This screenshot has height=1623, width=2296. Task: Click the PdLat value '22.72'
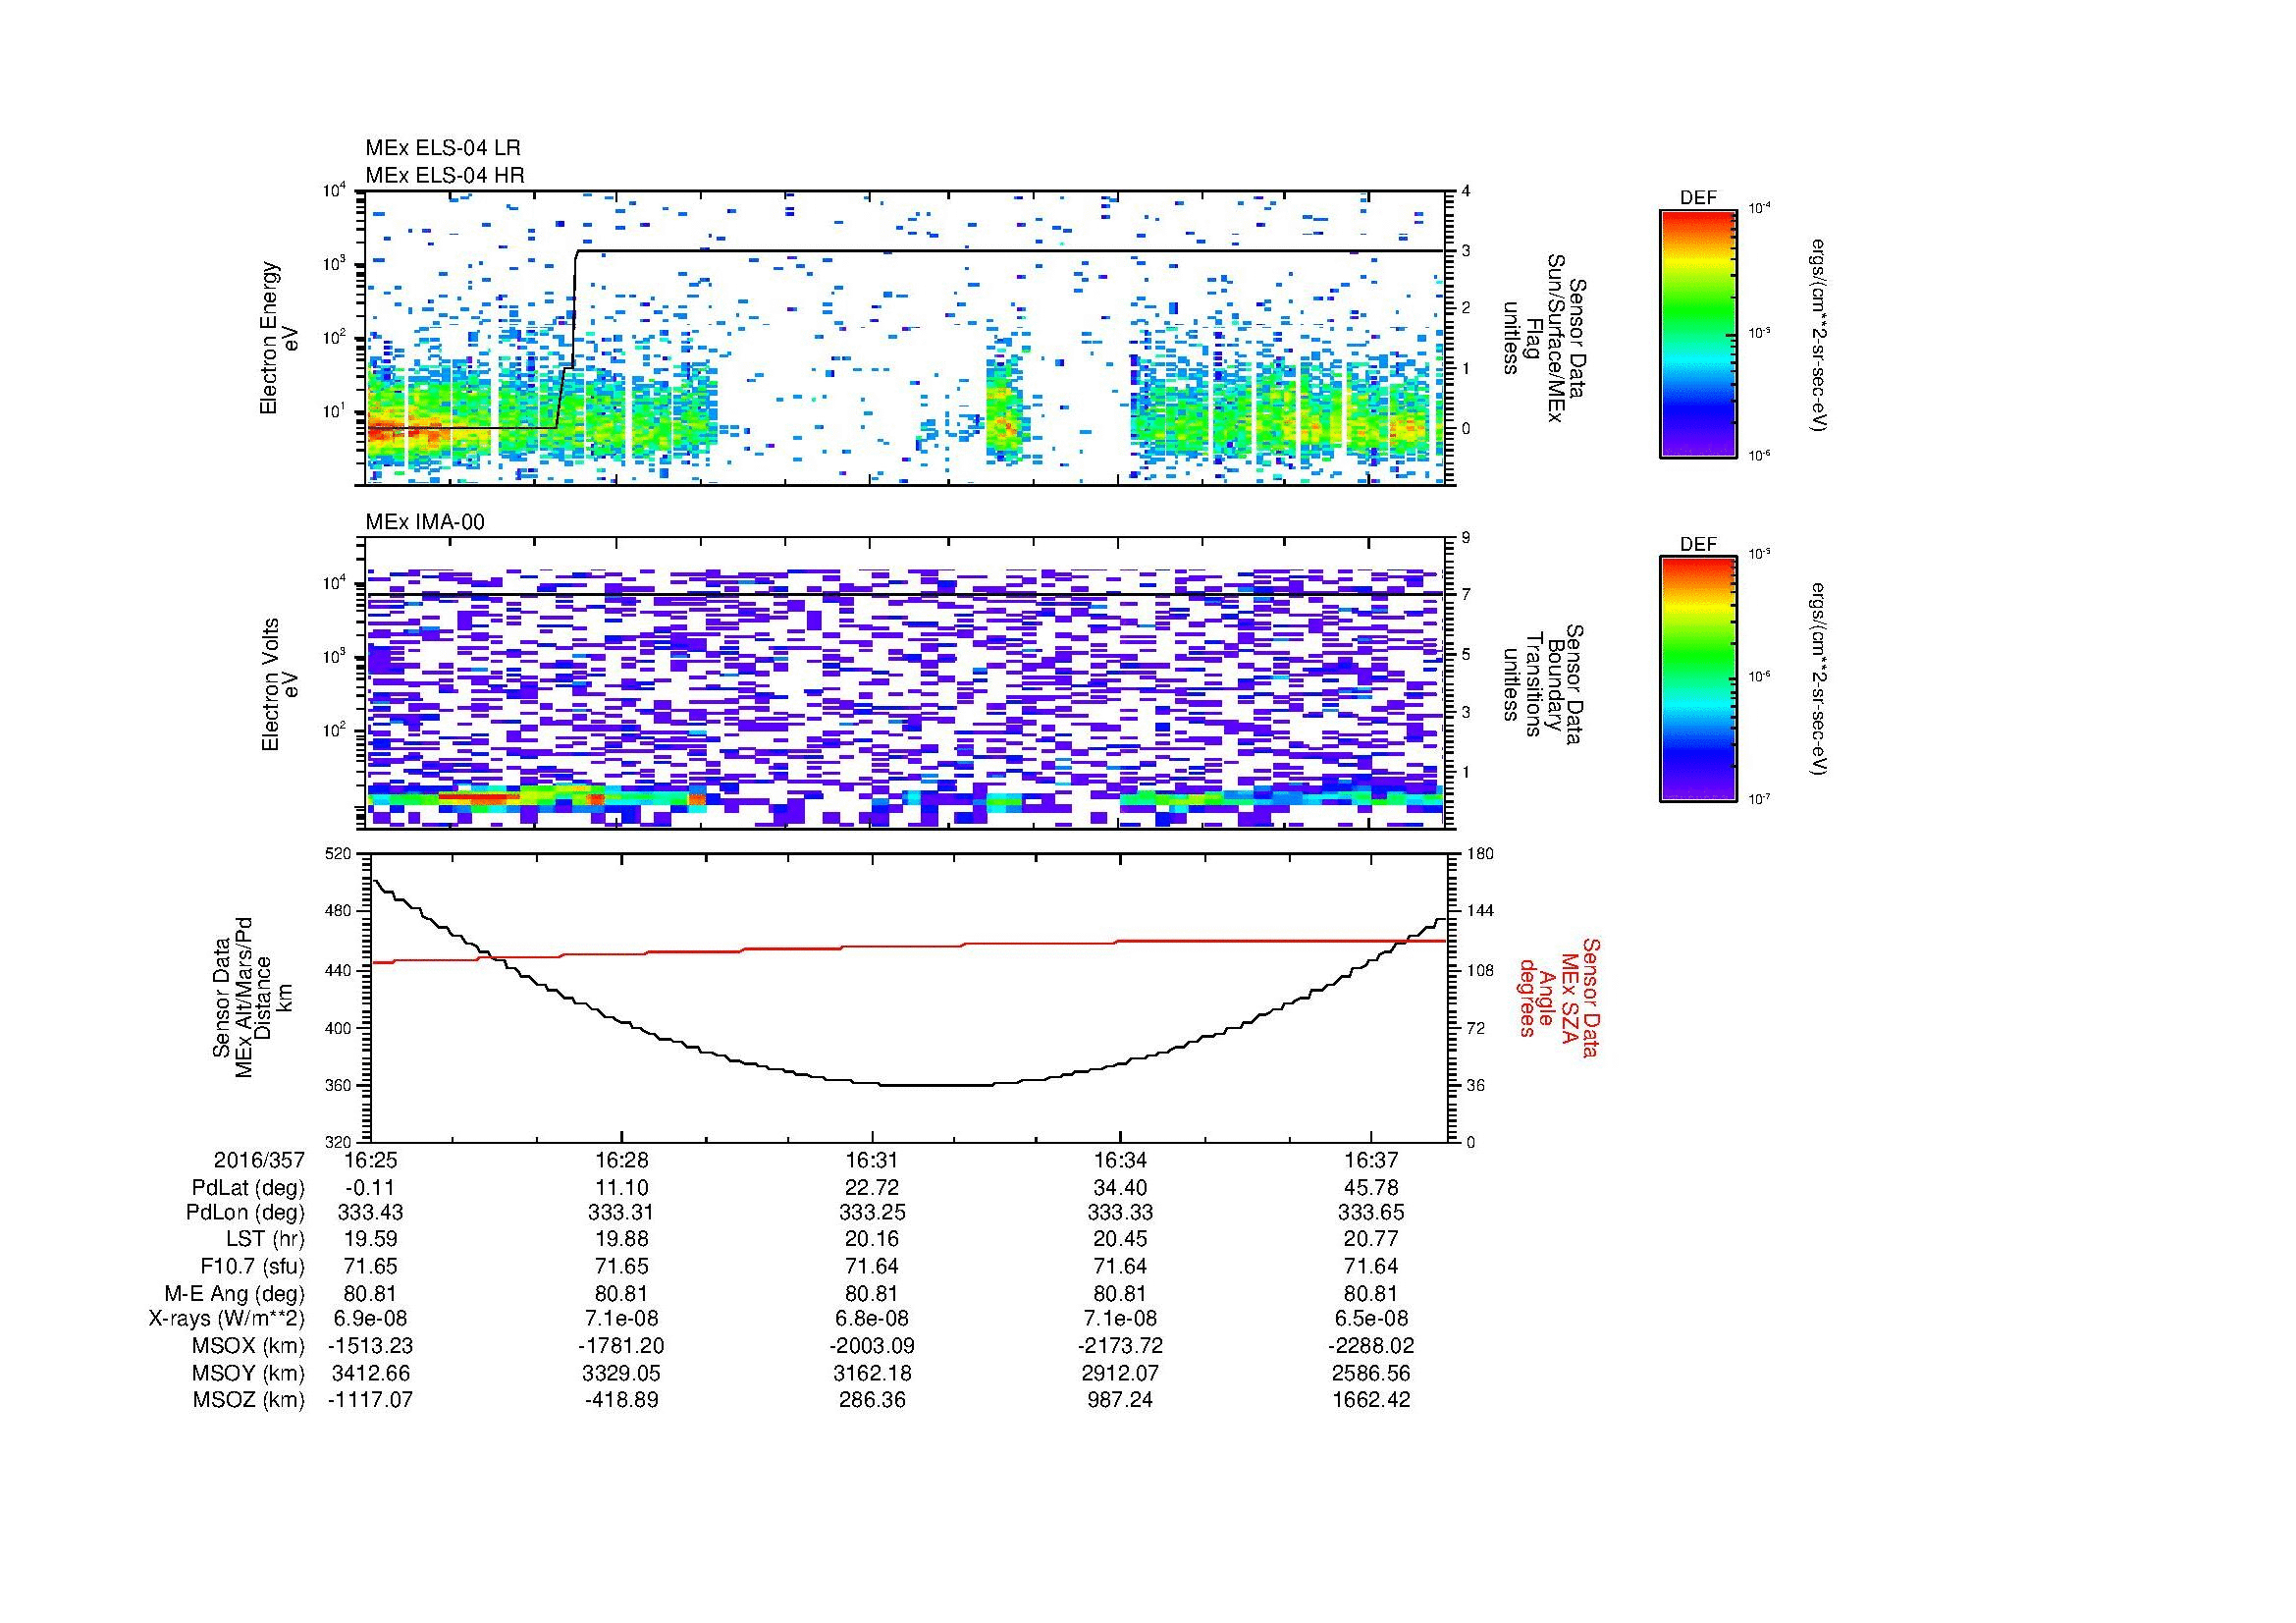pyautogui.click(x=872, y=1188)
